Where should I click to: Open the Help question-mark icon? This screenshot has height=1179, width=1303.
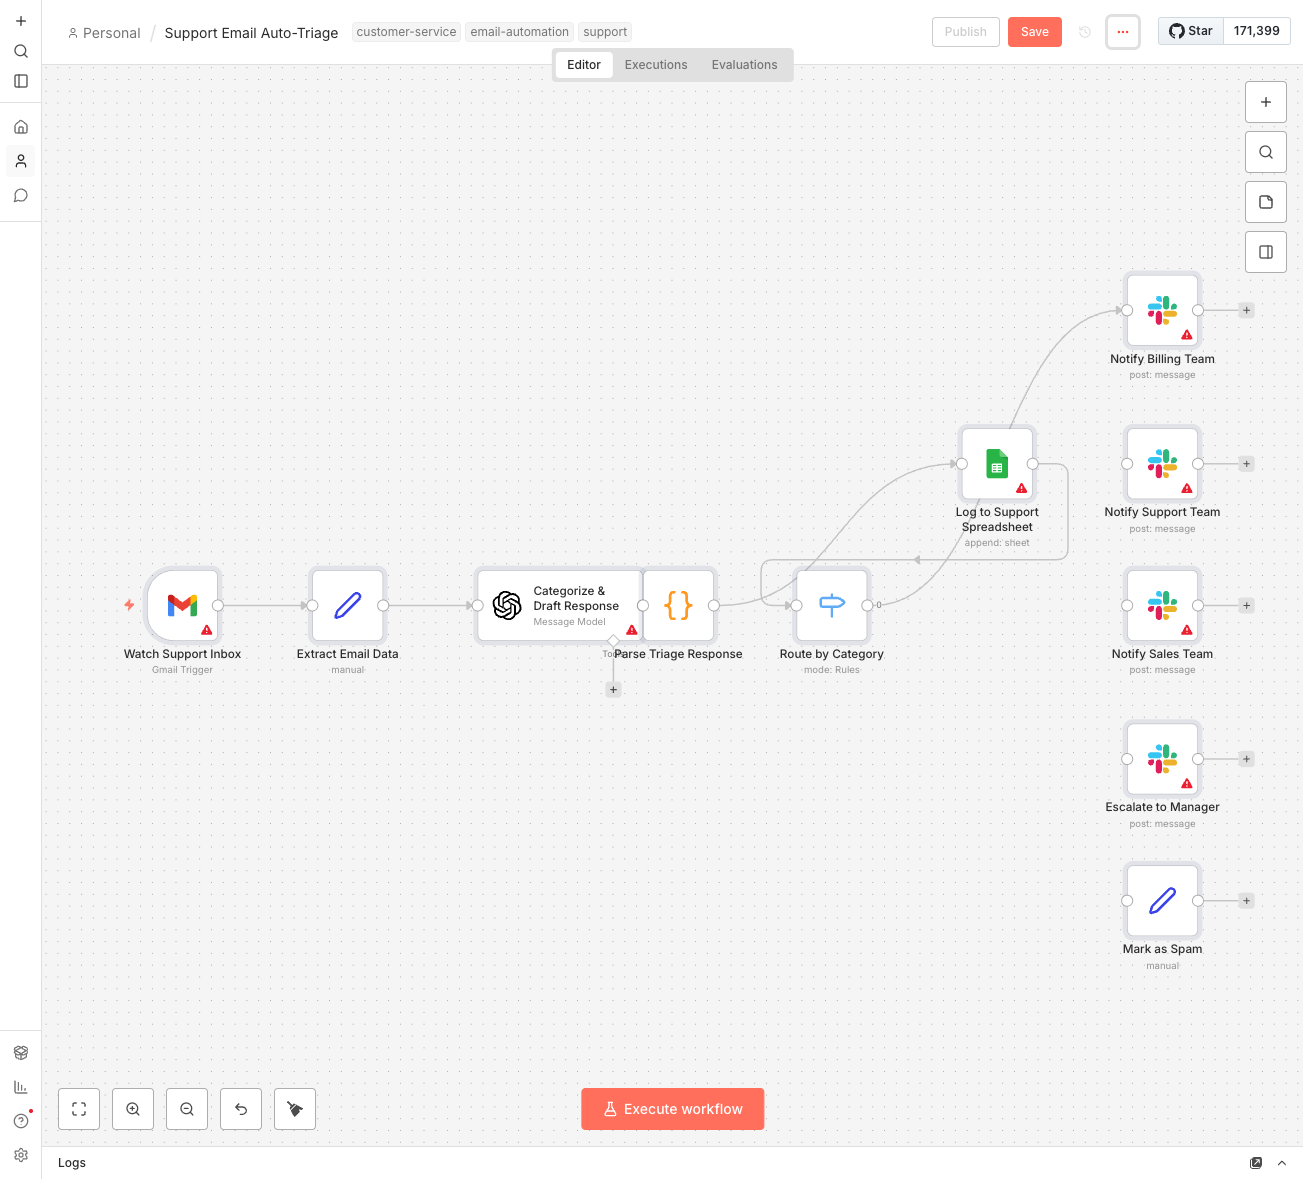(21, 1121)
